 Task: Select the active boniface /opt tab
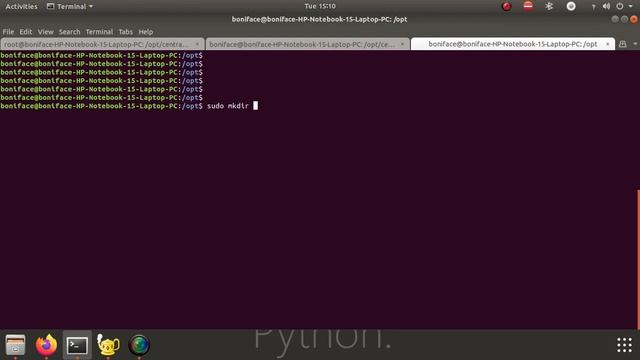tap(513, 44)
